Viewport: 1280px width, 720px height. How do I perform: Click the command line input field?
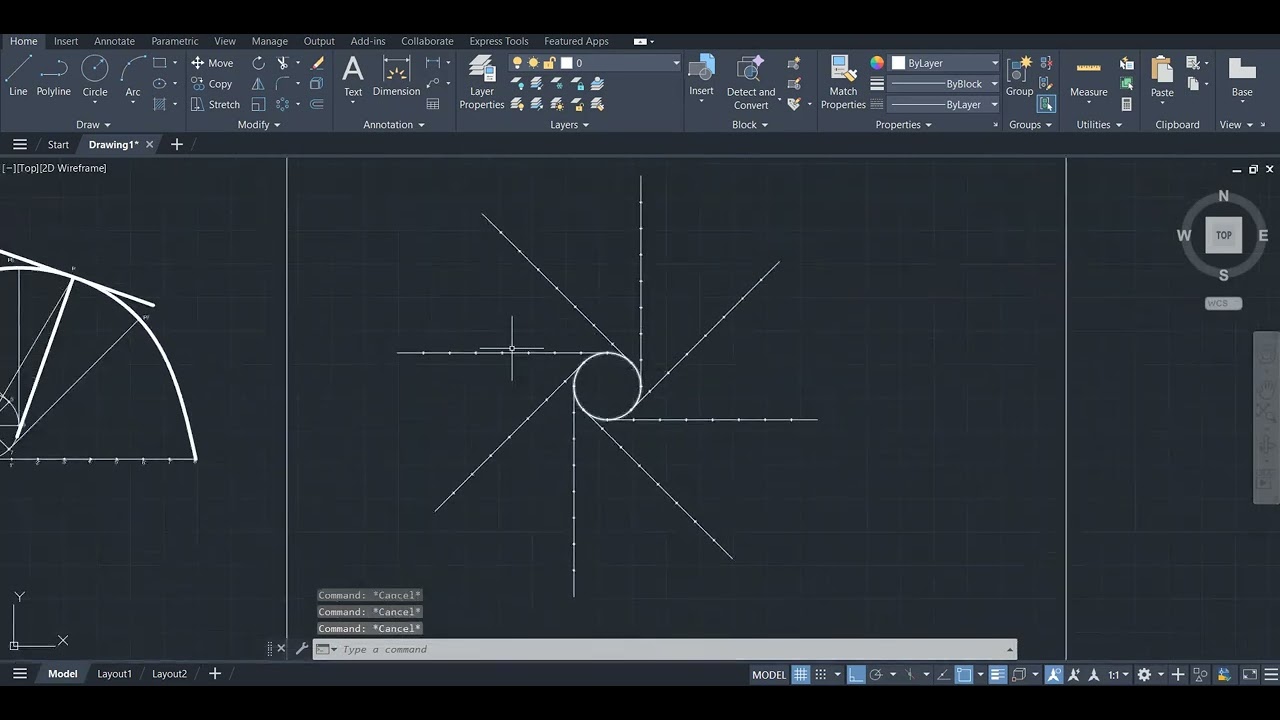[665, 649]
